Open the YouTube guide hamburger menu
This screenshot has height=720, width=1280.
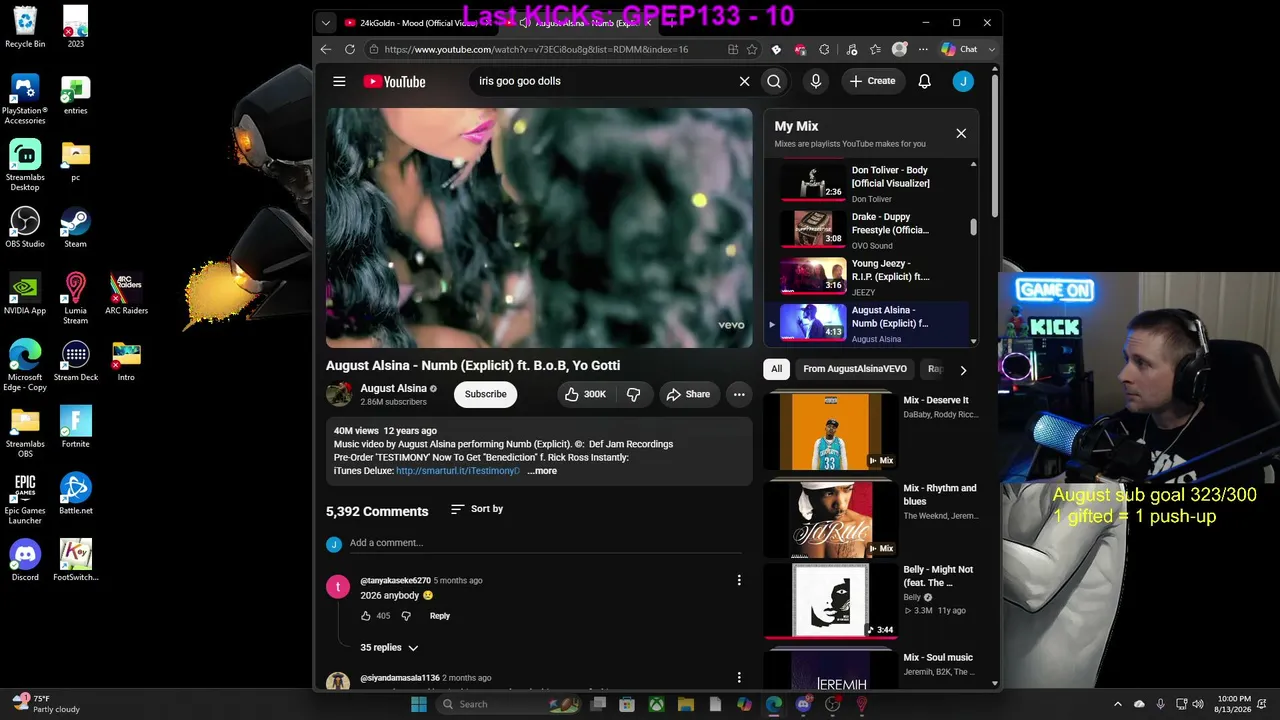point(339,81)
